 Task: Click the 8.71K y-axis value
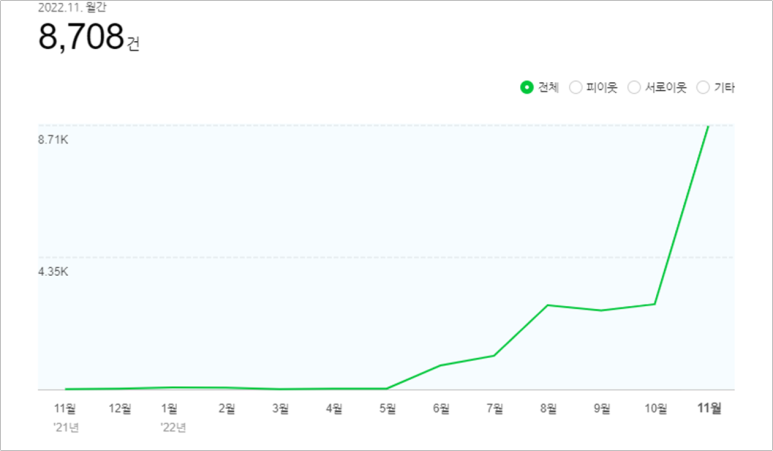click(x=53, y=140)
